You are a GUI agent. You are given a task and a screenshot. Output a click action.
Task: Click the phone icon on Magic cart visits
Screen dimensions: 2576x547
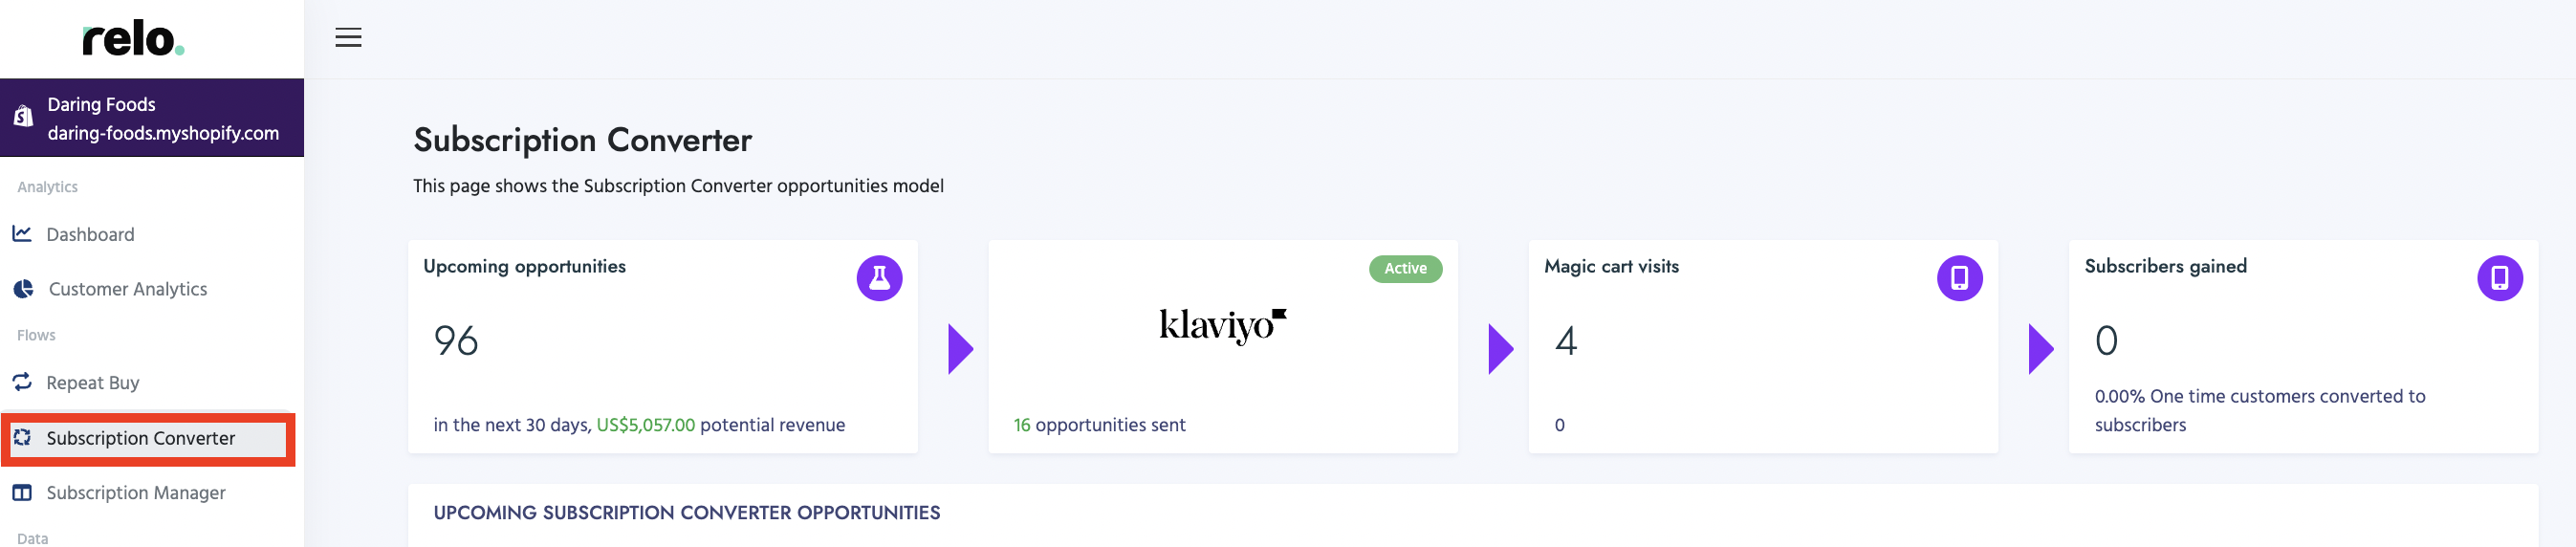coord(1959,278)
